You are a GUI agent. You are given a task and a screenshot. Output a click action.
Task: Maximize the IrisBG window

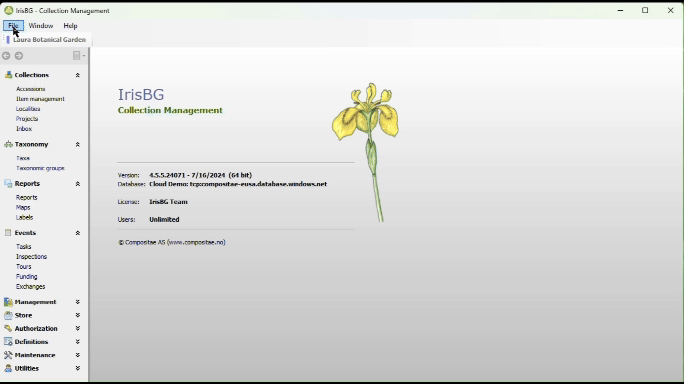(x=645, y=10)
